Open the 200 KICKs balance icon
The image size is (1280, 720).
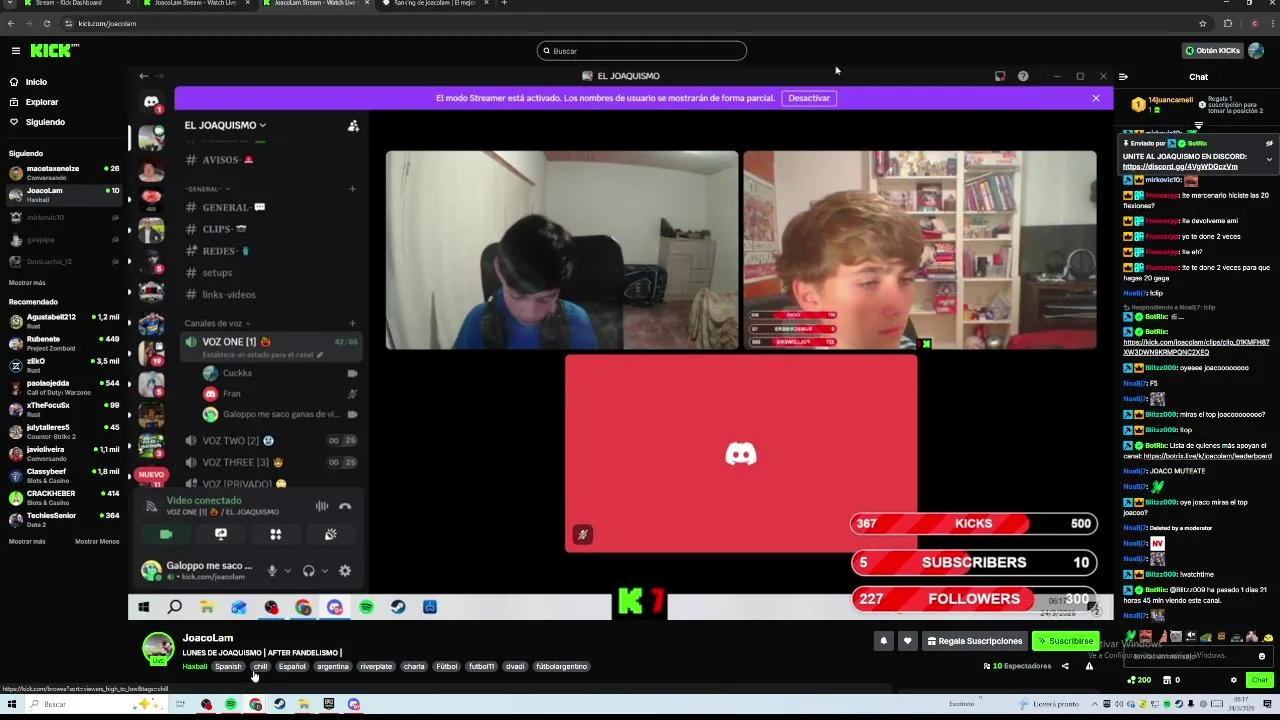pos(1139,680)
